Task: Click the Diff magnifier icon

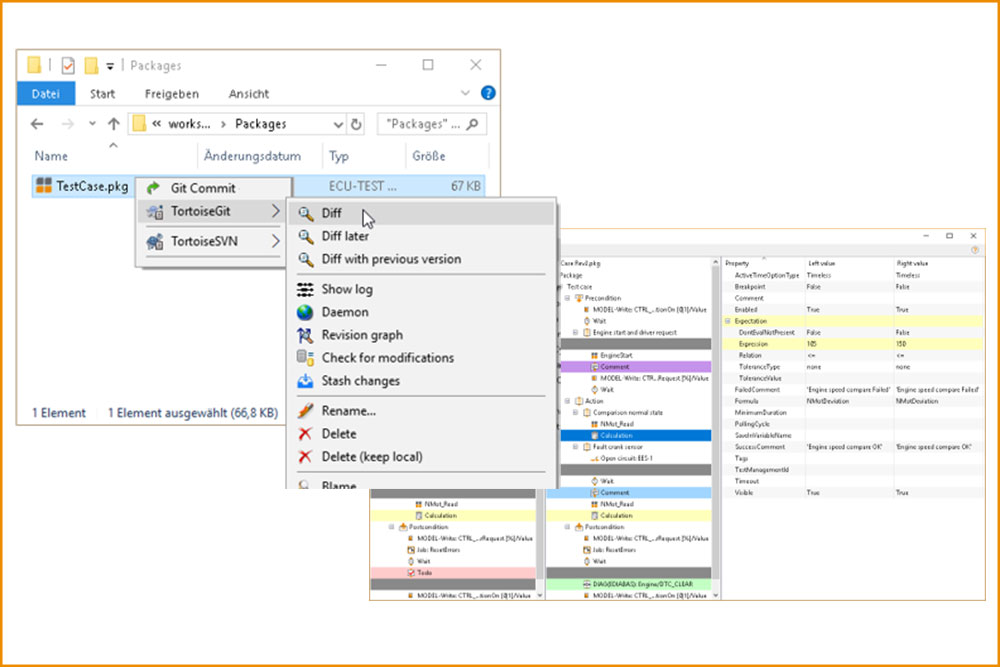Action: (306, 213)
